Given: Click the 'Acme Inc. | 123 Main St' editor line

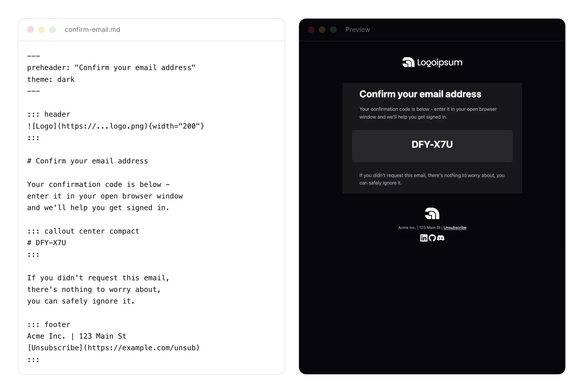Looking at the screenshot, I should click(76, 336).
